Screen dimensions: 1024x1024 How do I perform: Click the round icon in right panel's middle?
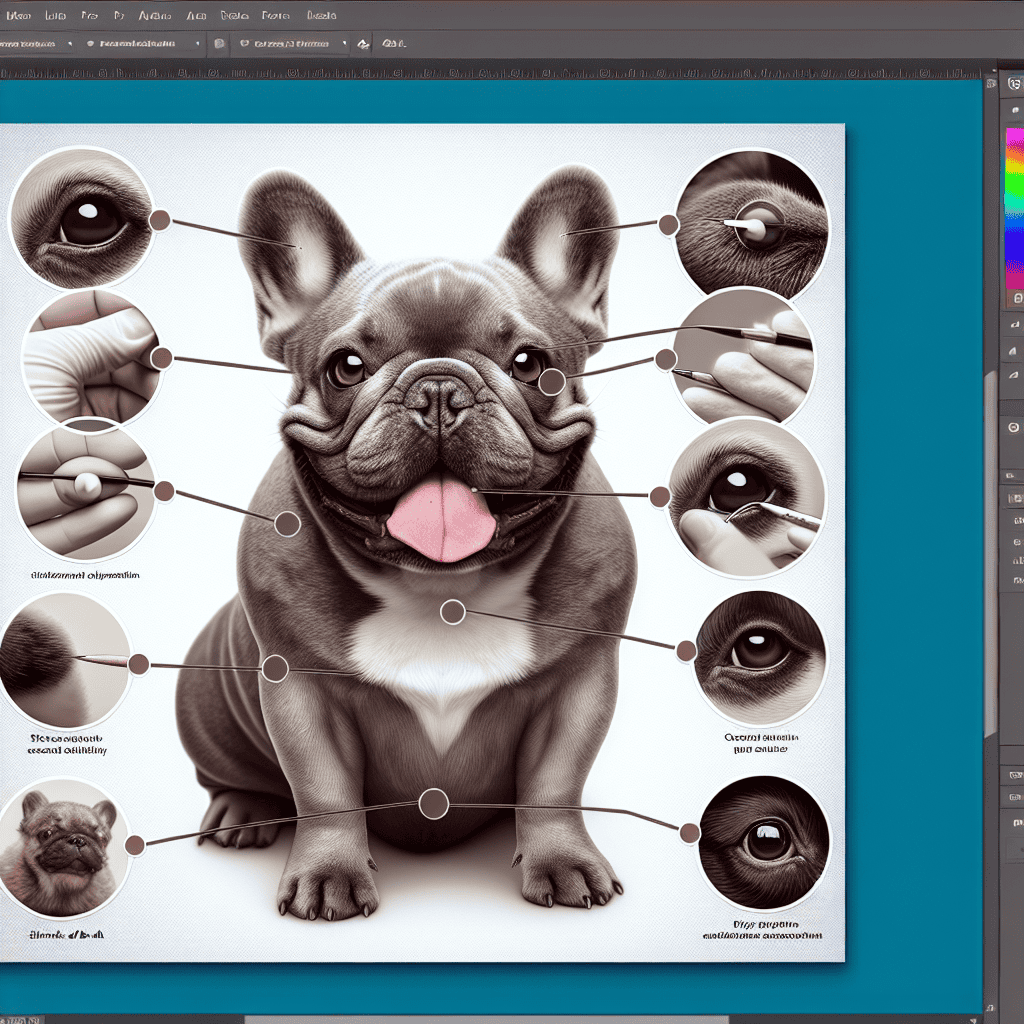pyautogui.click(x=1014, y=428)
